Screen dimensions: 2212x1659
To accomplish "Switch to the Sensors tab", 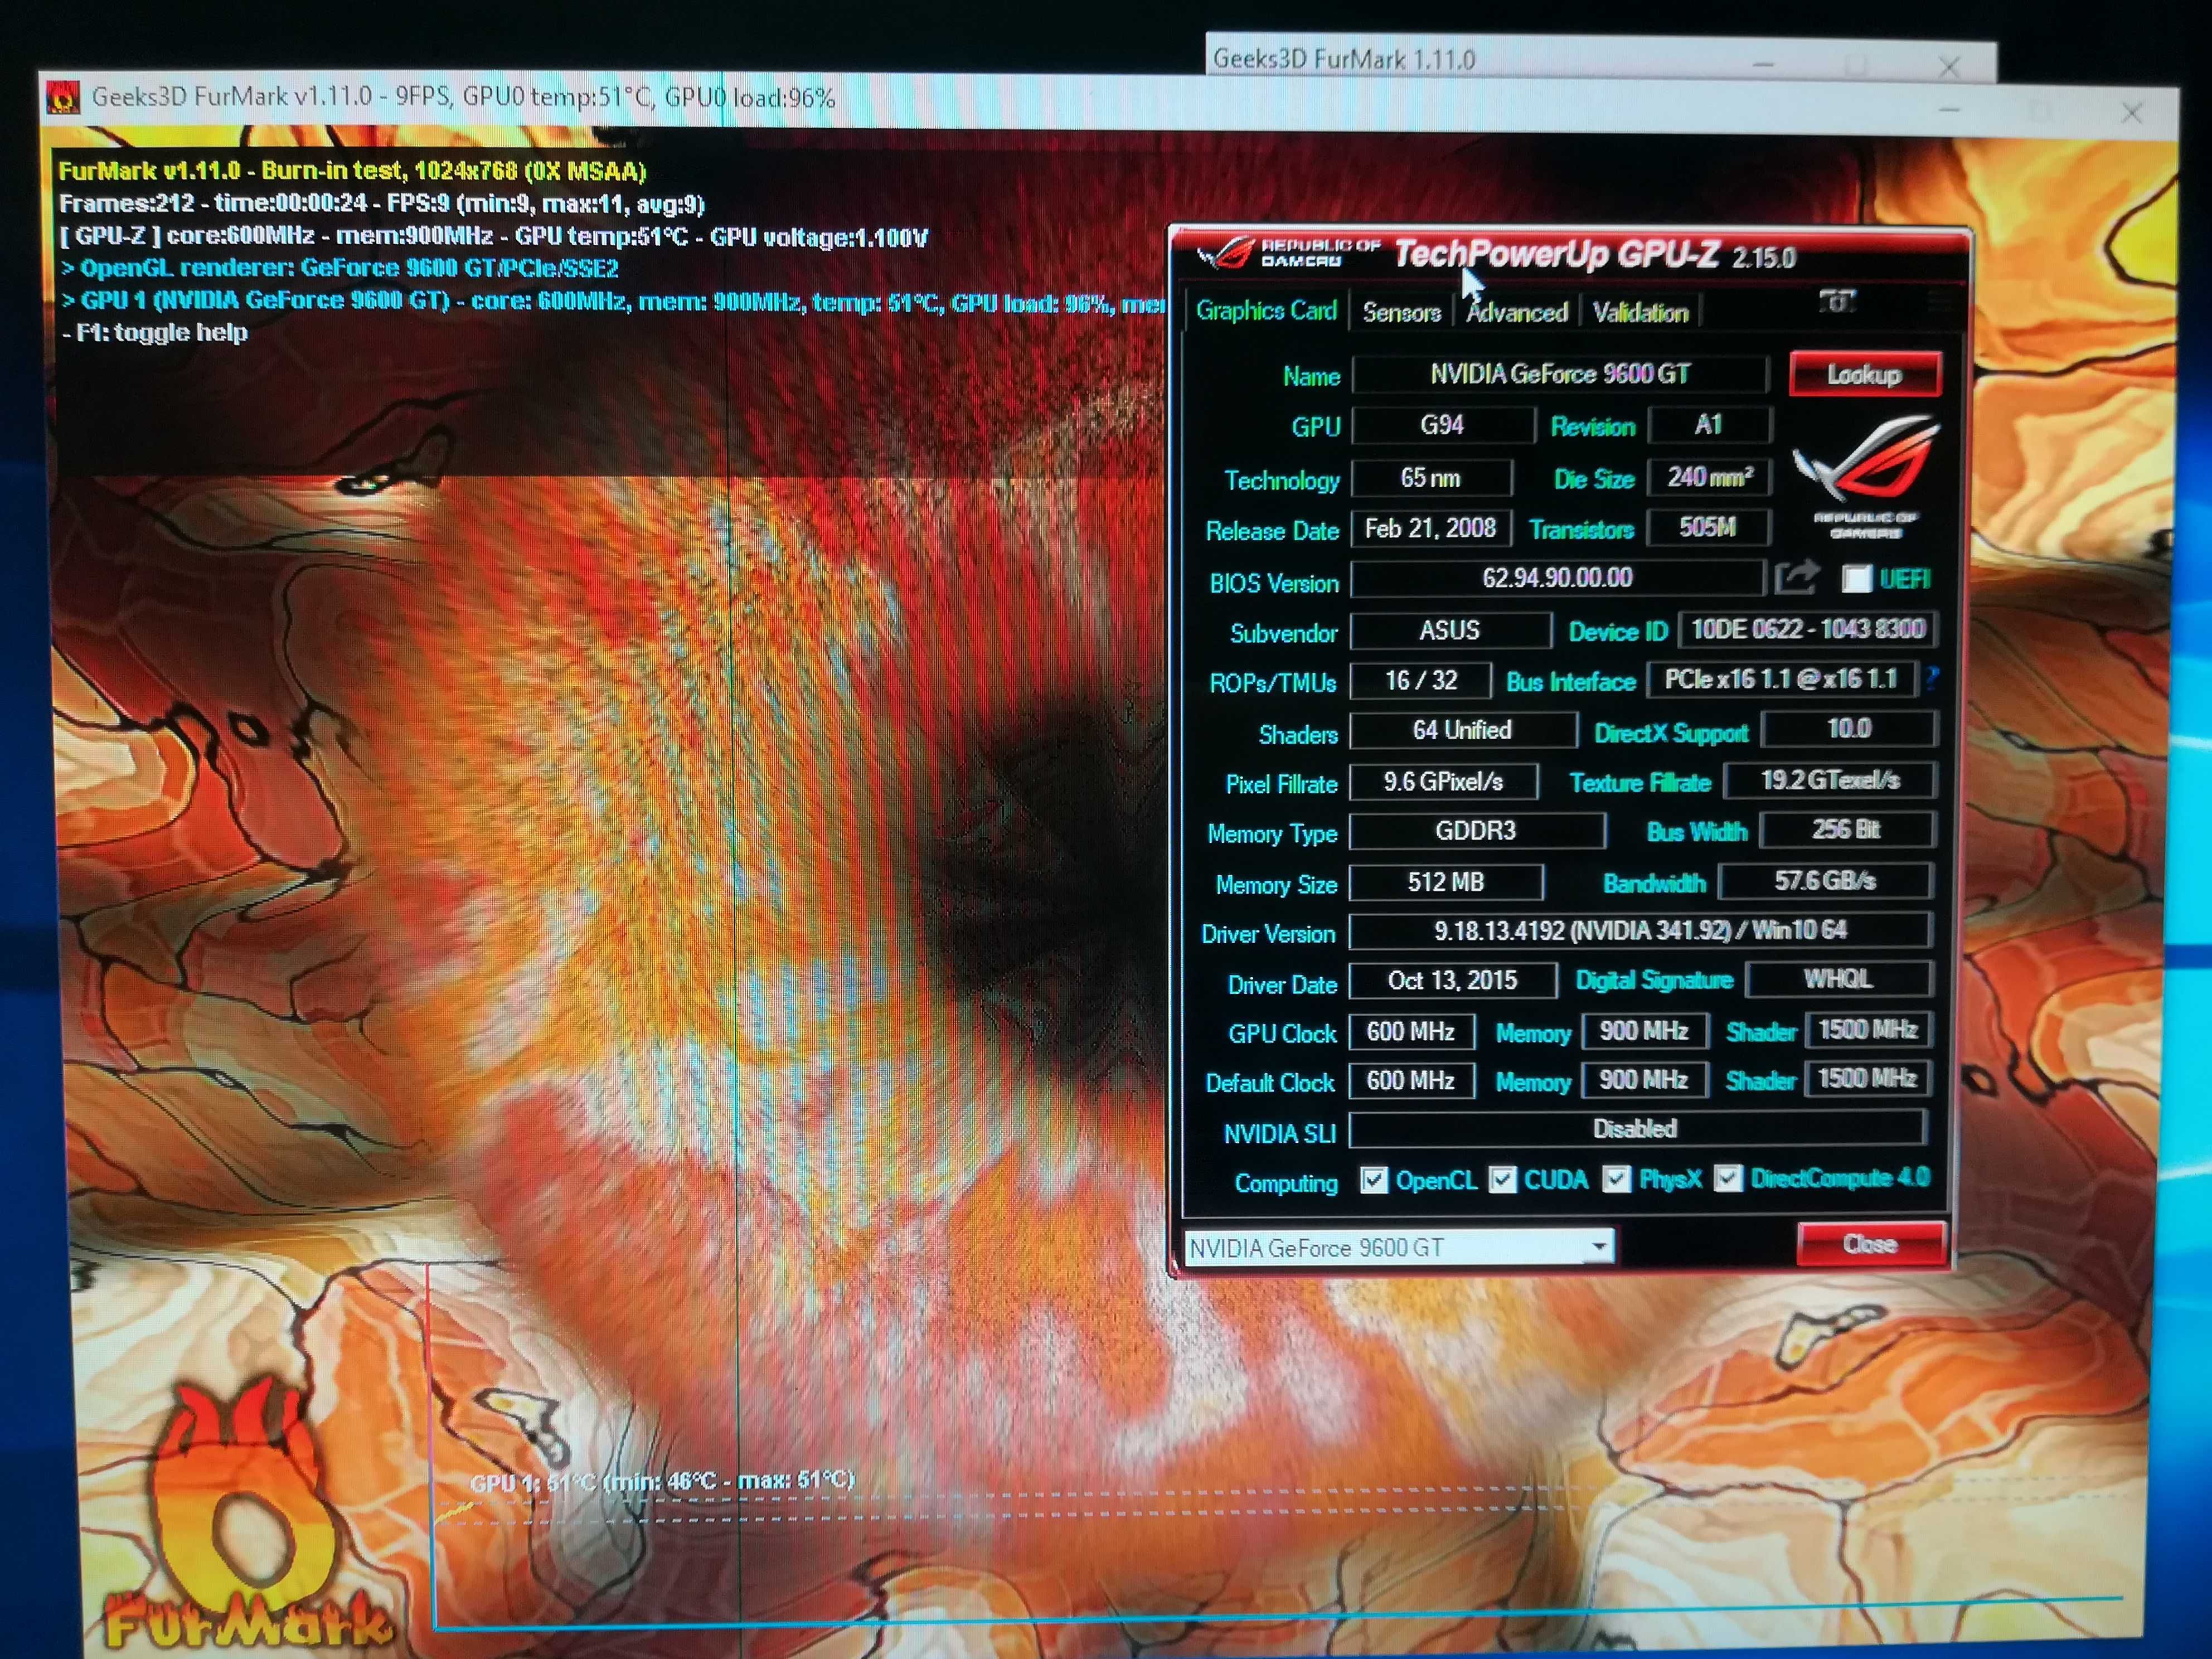I will (x=1401, y=313).
